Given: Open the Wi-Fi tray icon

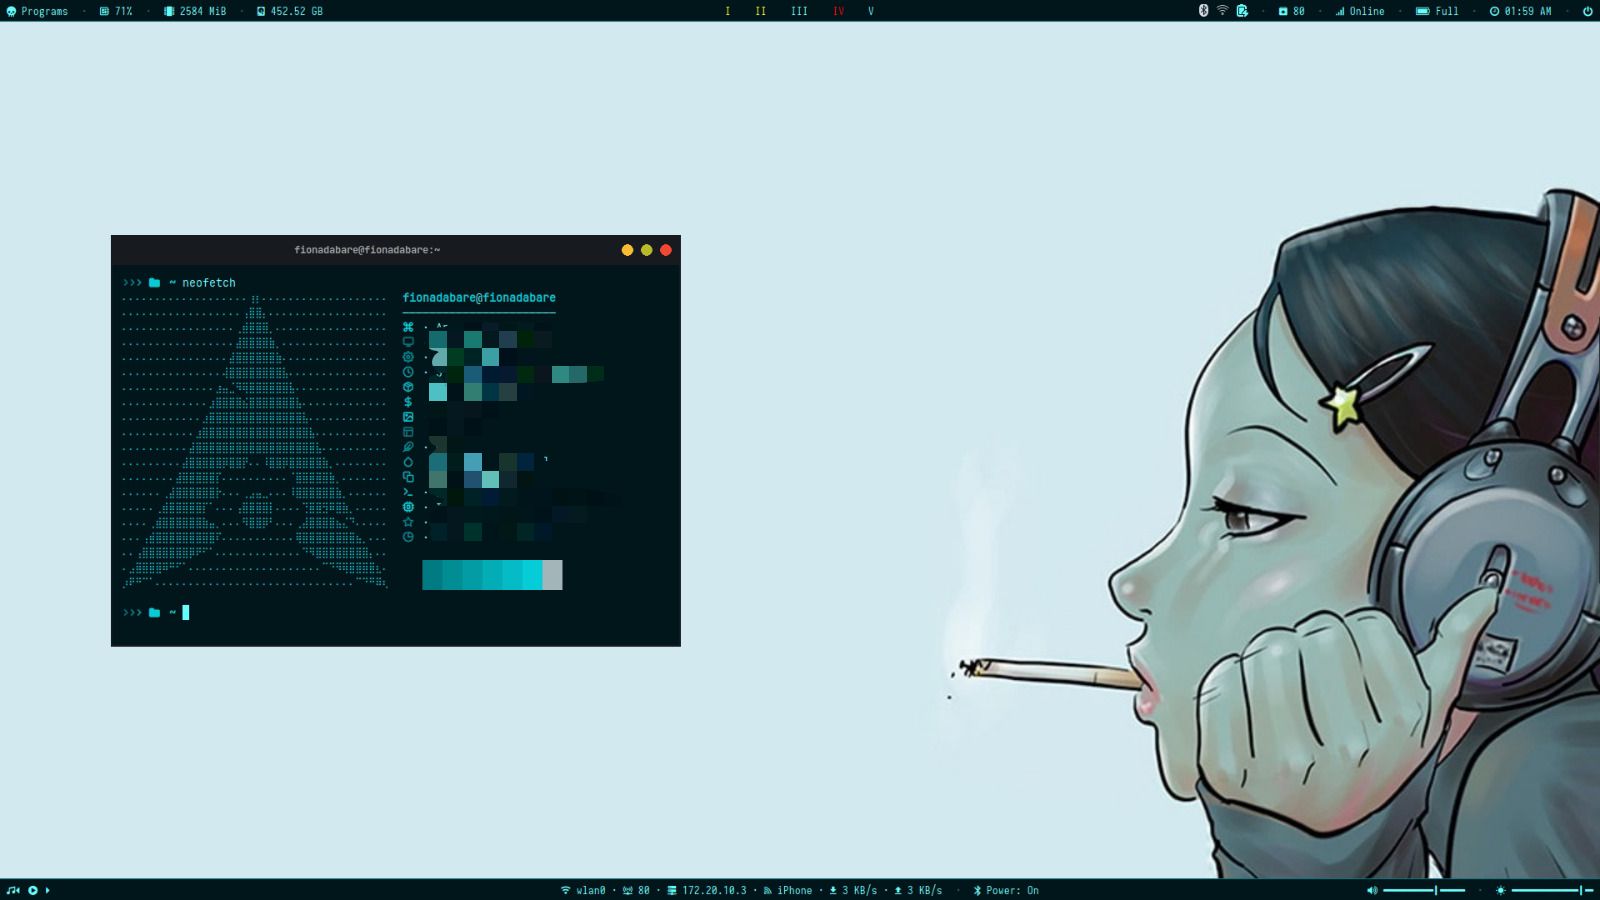Looking at the screenshot, I should (1222, 11).
